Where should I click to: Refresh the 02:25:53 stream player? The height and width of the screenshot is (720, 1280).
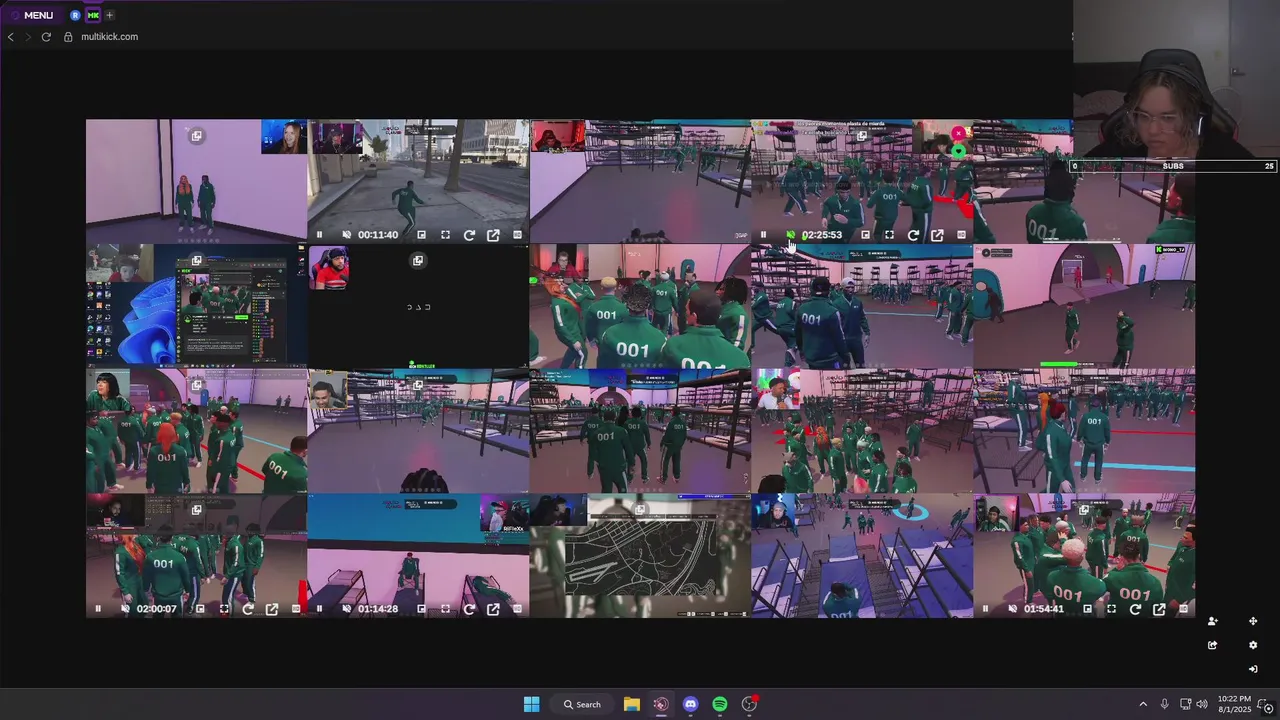pos(913,235)
